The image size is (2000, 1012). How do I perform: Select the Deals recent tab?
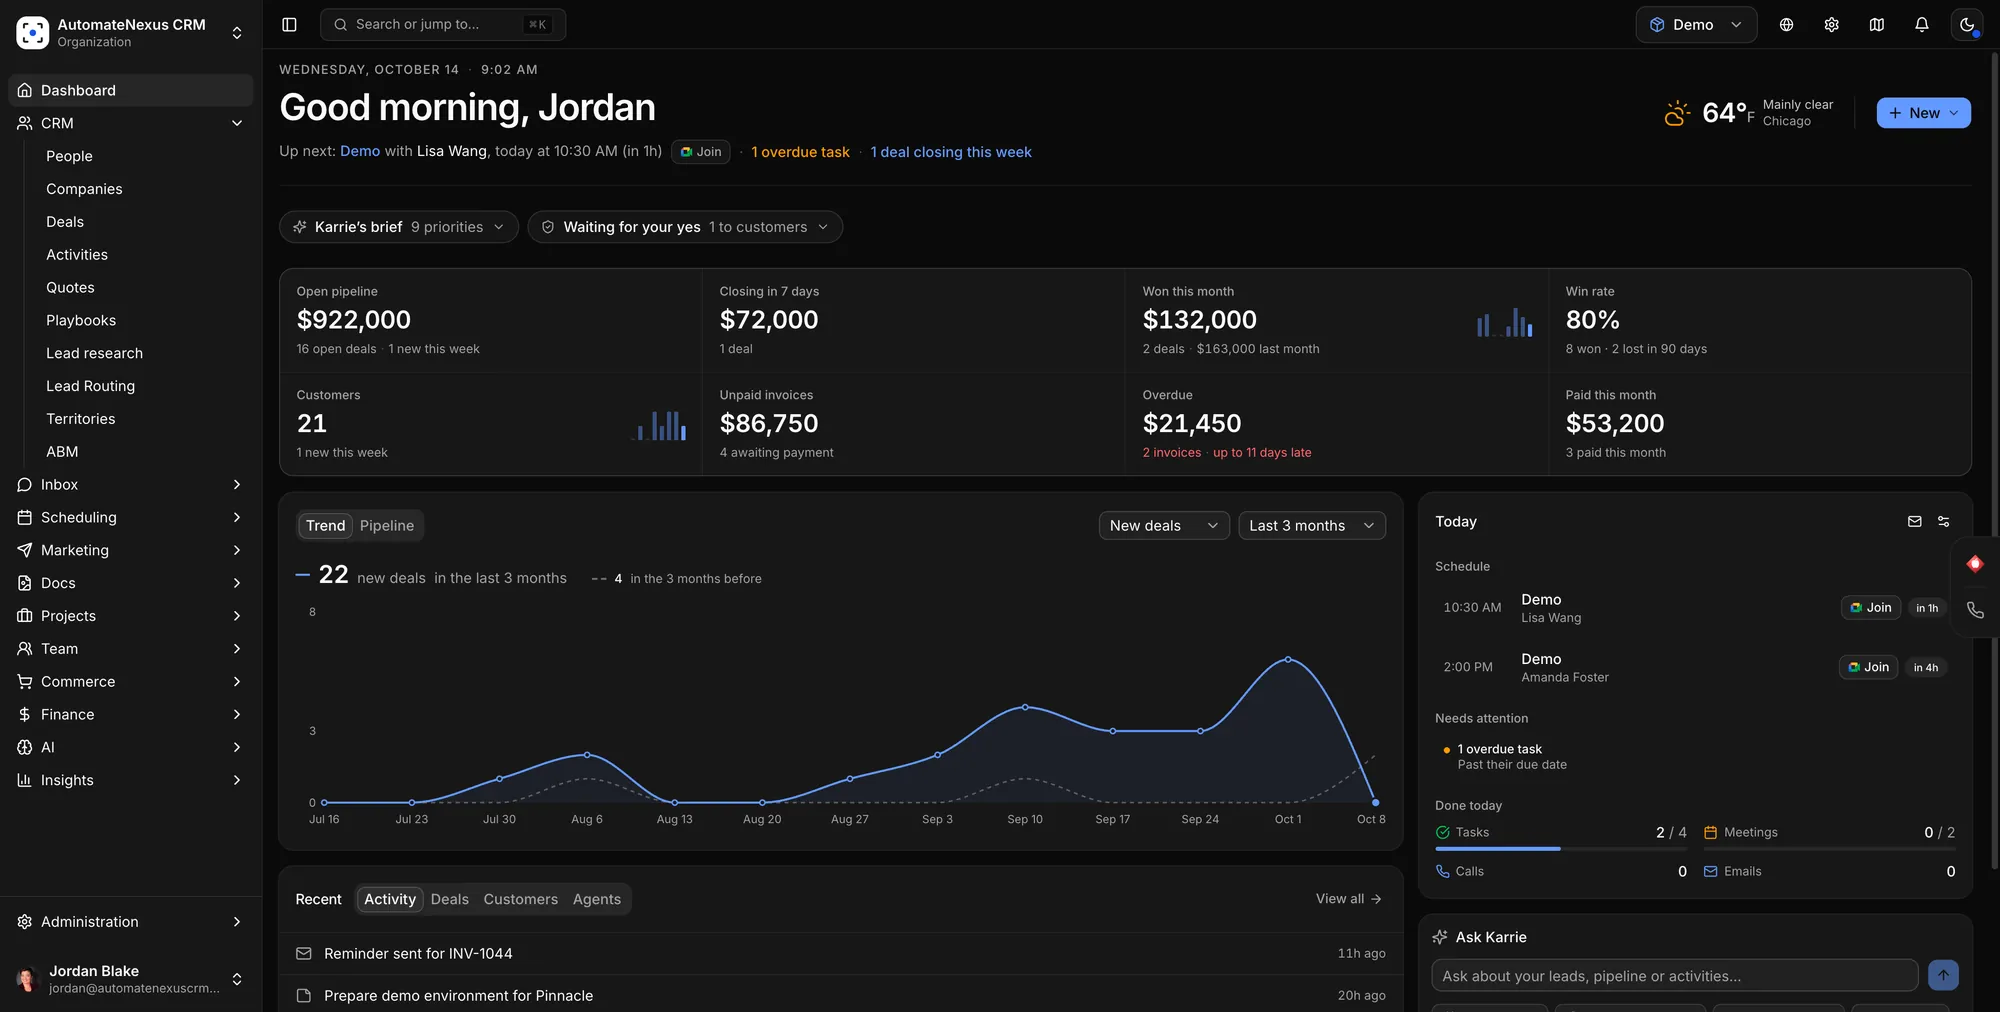pyautogui.click(x=449, y=899)
